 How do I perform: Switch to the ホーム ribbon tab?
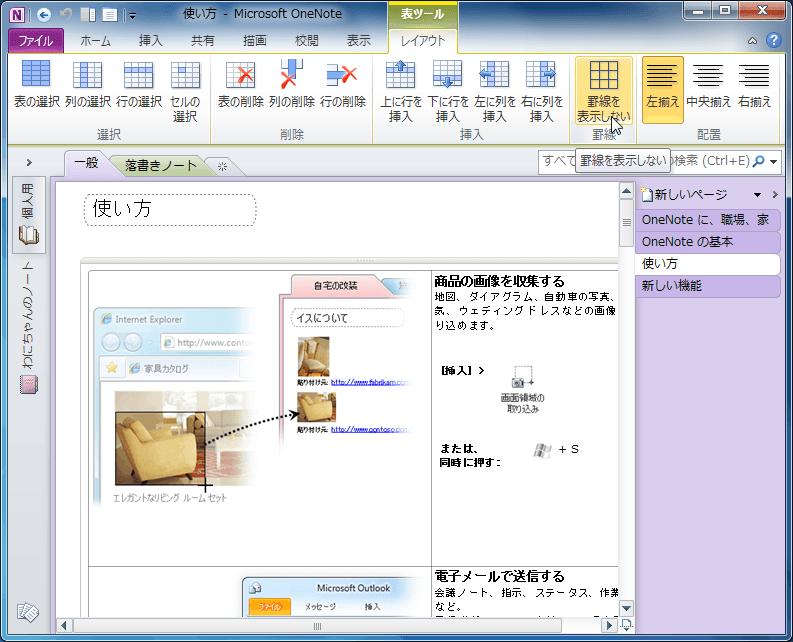95,41
